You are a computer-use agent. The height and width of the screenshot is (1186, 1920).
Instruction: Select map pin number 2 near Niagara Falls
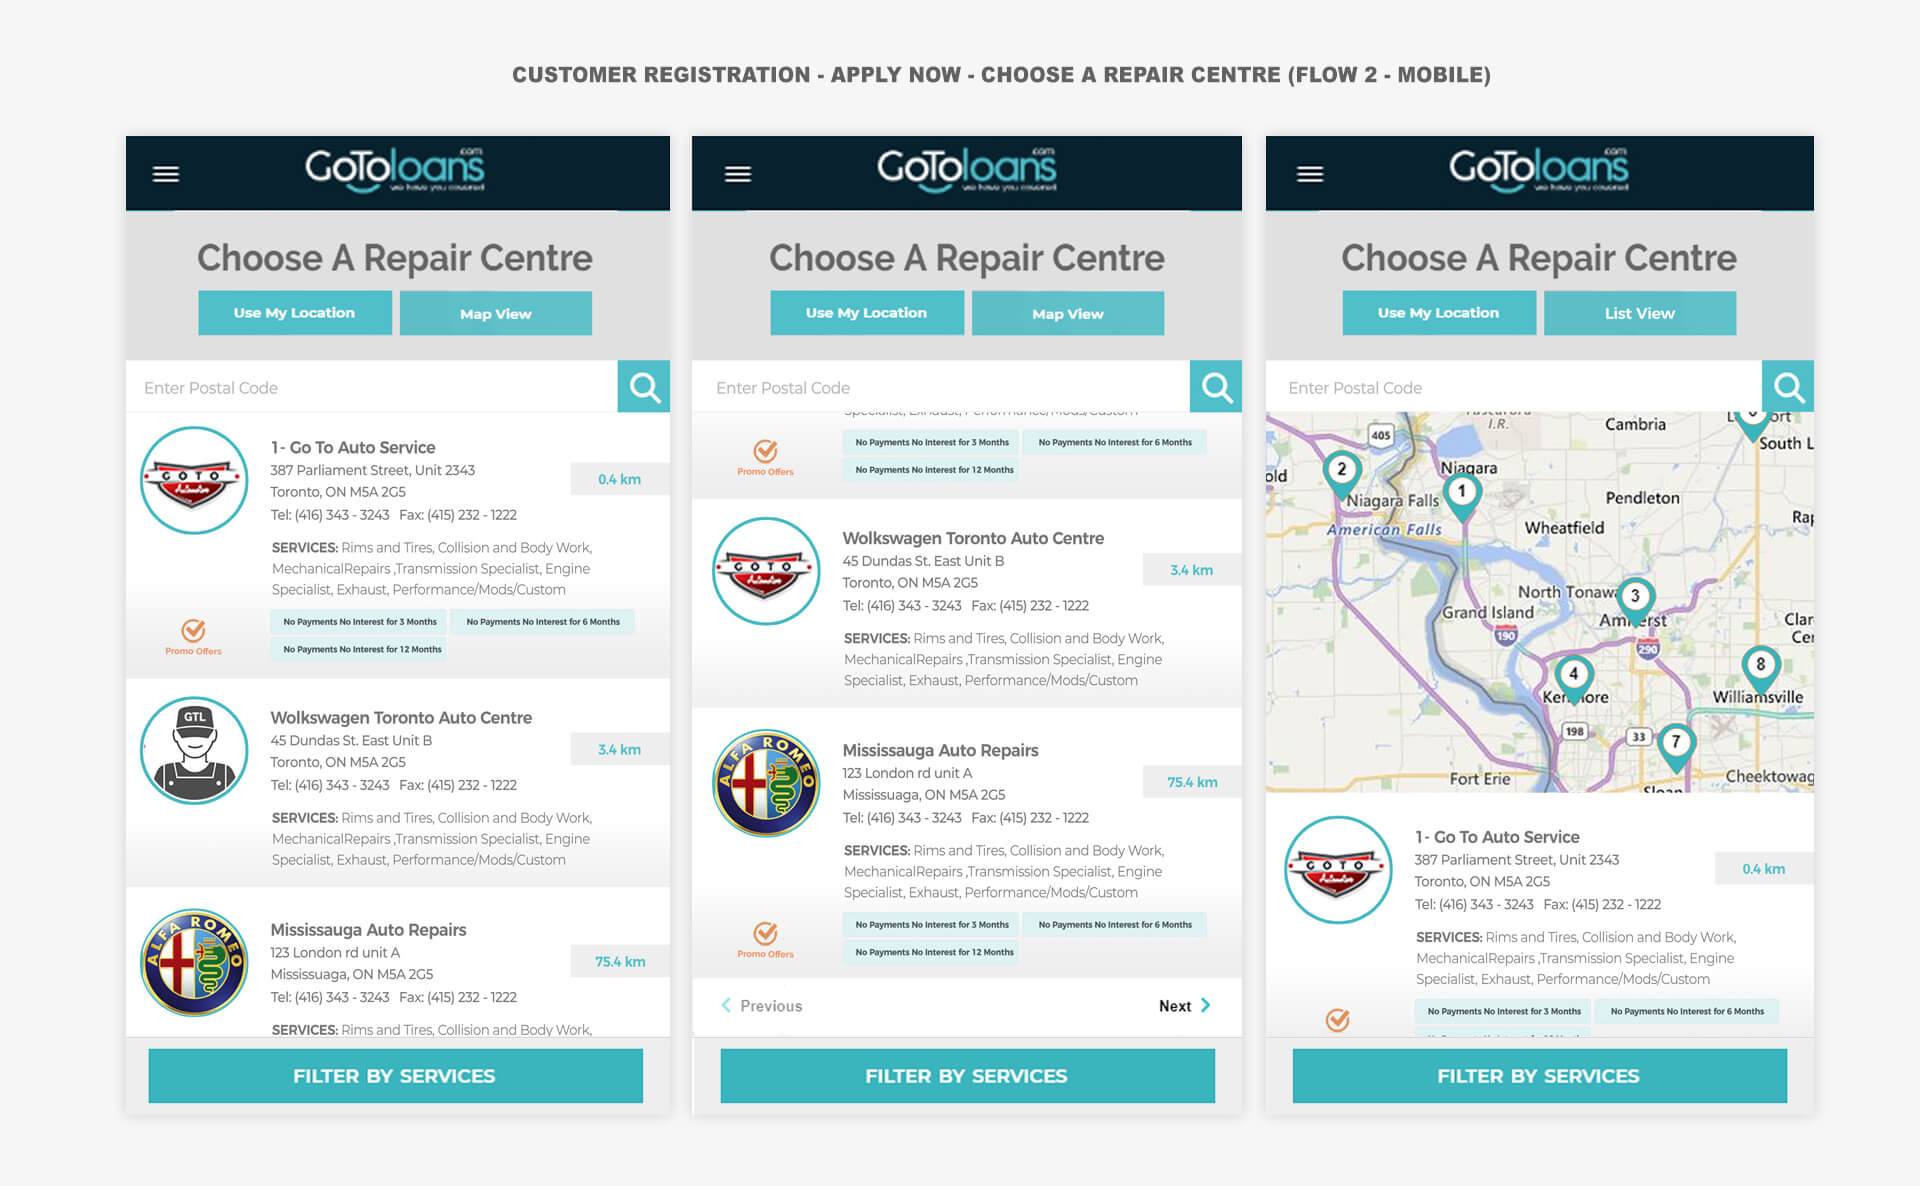[x=1342, y=473]
